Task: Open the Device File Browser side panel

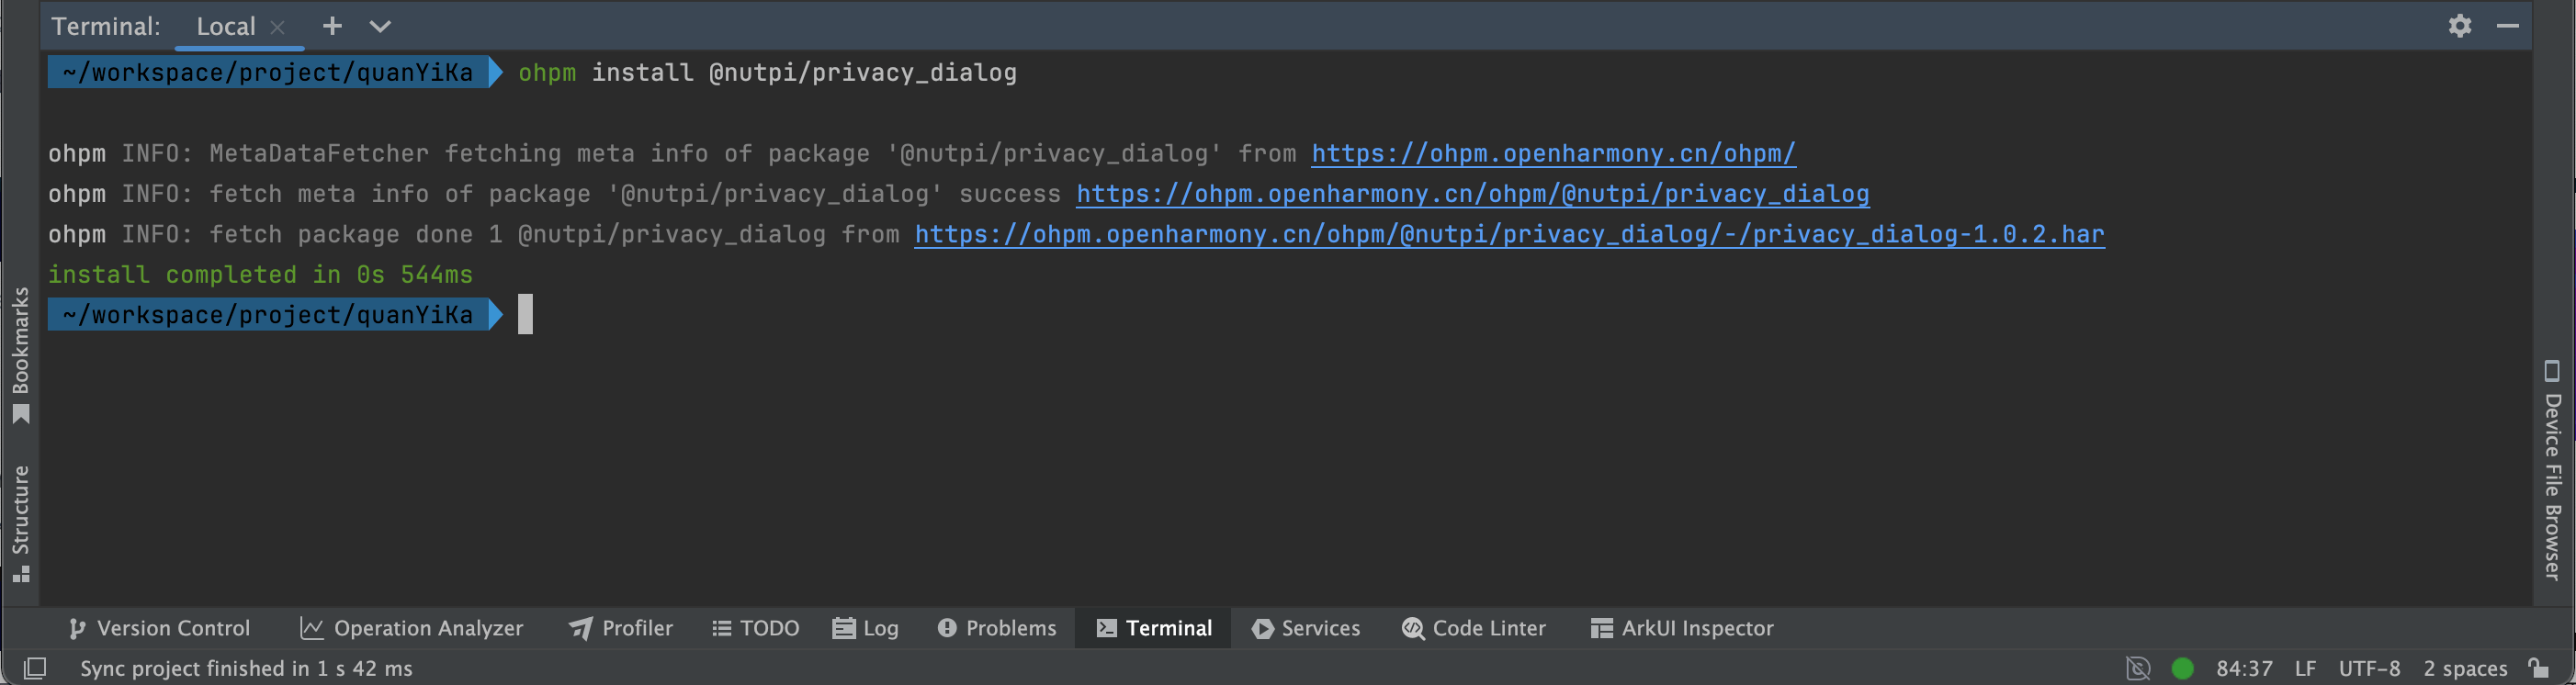Action: click(x=2552, y=470)
